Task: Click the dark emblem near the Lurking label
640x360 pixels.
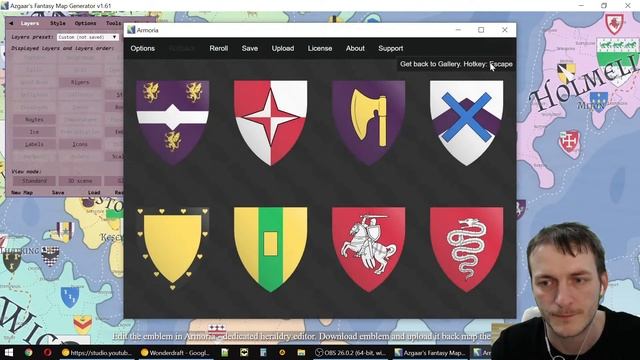Action: [x=11, y=261]
